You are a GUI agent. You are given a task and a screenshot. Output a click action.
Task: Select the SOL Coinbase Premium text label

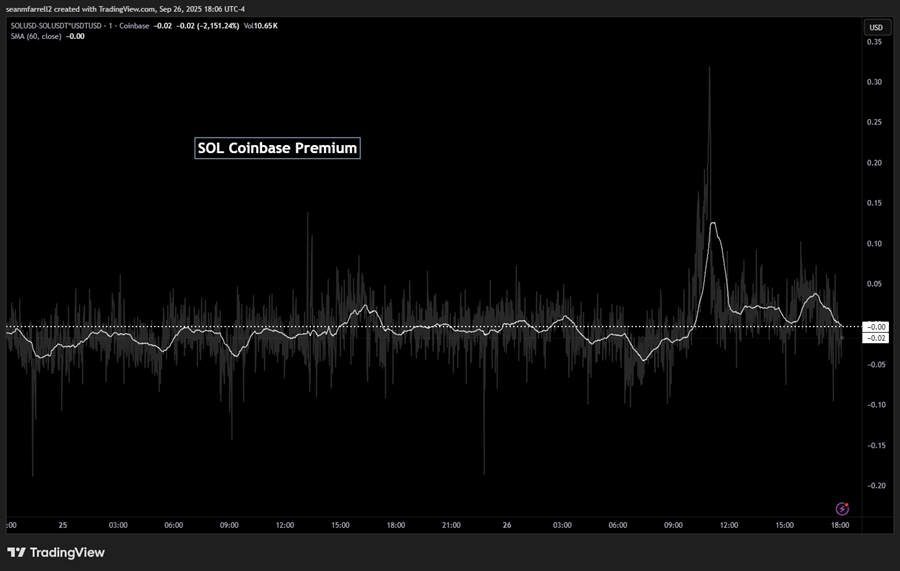pyautogui.click(x=277, y=148)
